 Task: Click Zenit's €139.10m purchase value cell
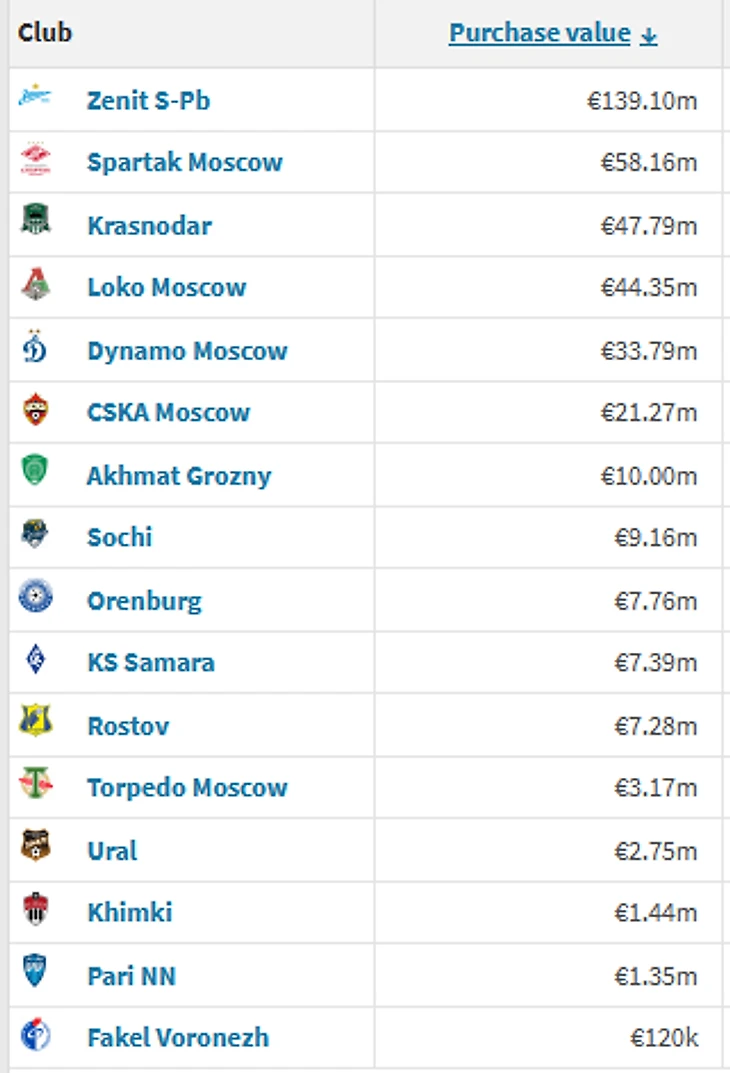pyautogui.click(x=548, y=100)
